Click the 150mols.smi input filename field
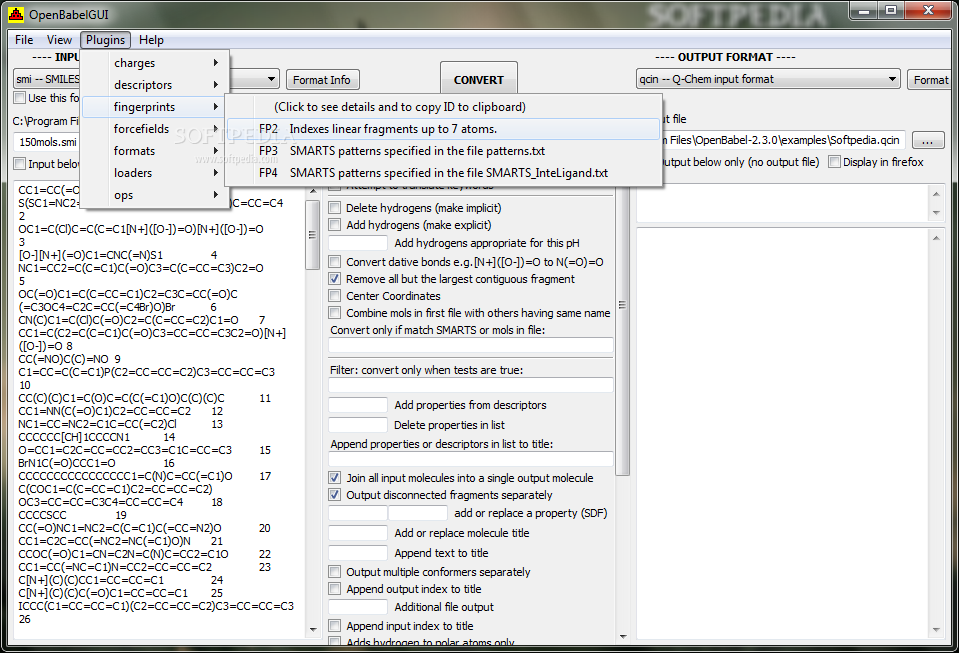 pos(48,142)
